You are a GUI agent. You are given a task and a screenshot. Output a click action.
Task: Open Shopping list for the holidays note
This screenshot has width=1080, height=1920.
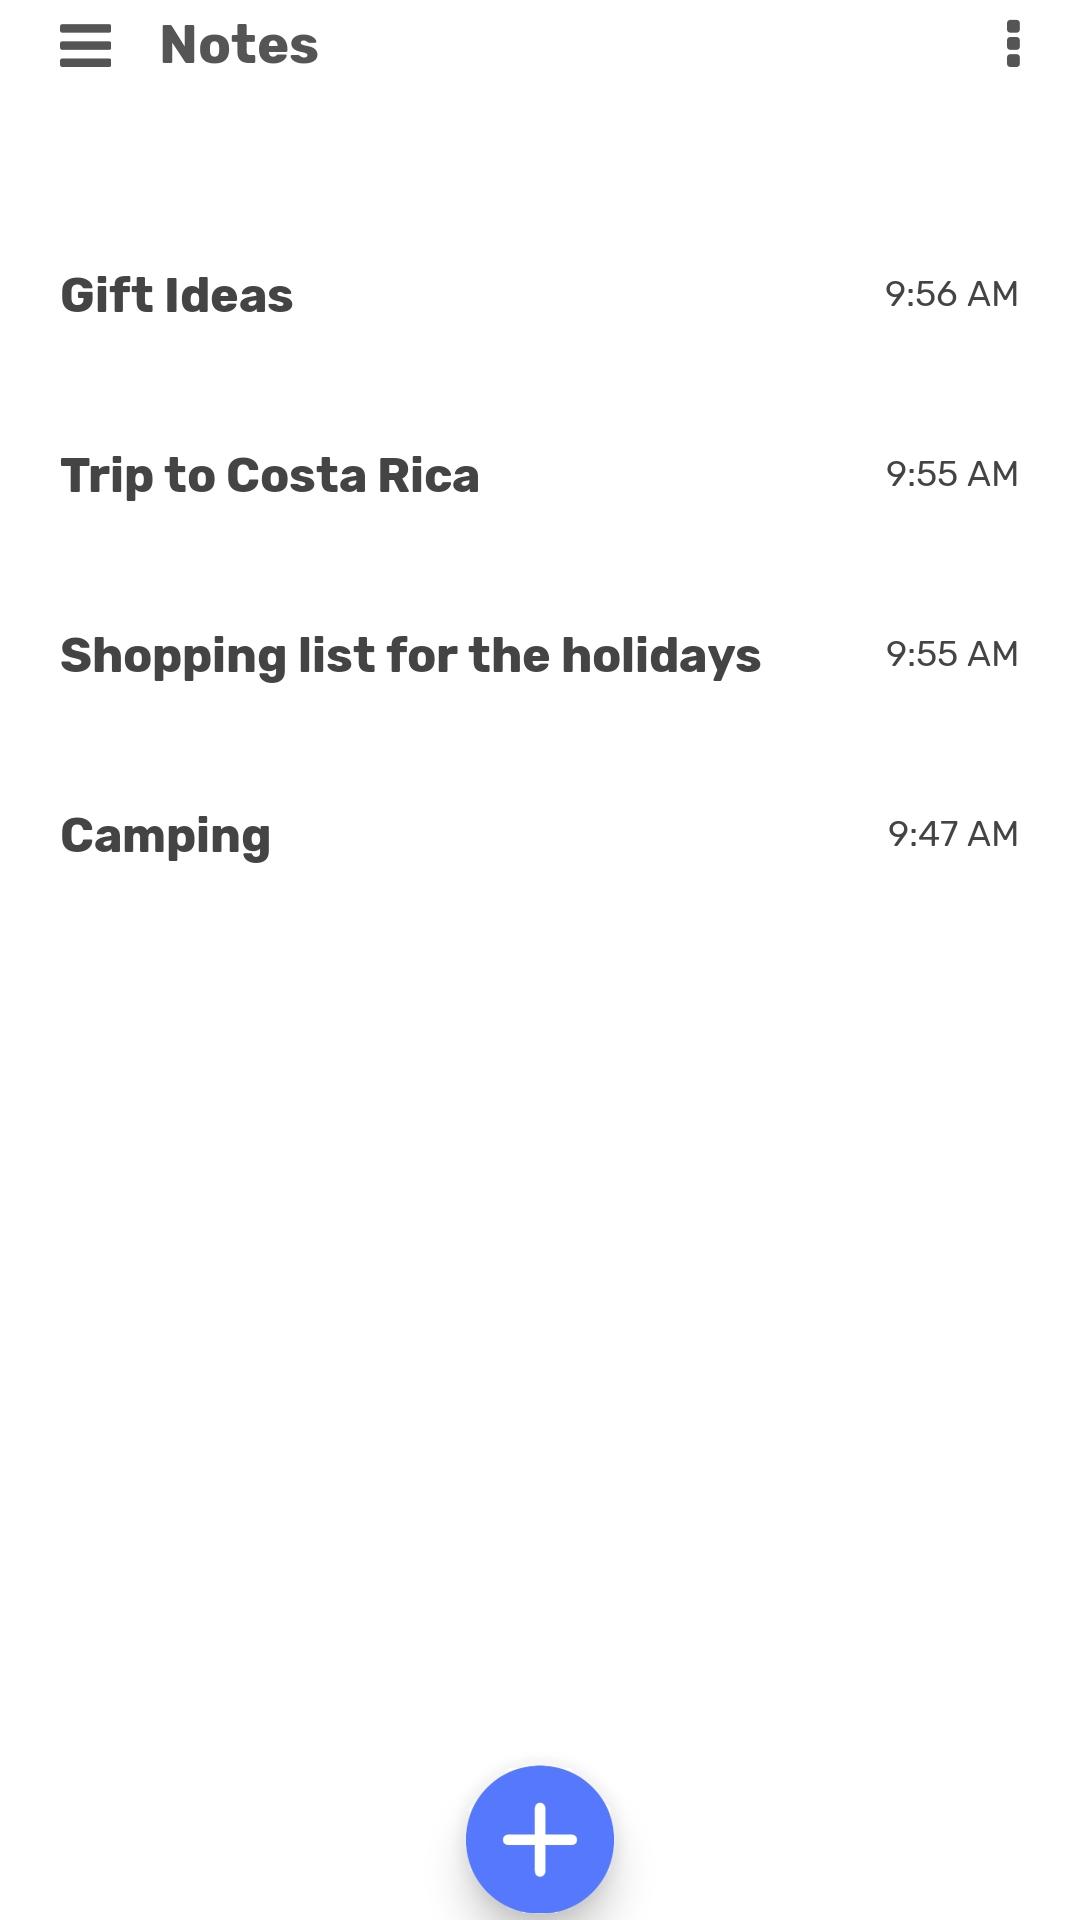(x=540, y=655)
